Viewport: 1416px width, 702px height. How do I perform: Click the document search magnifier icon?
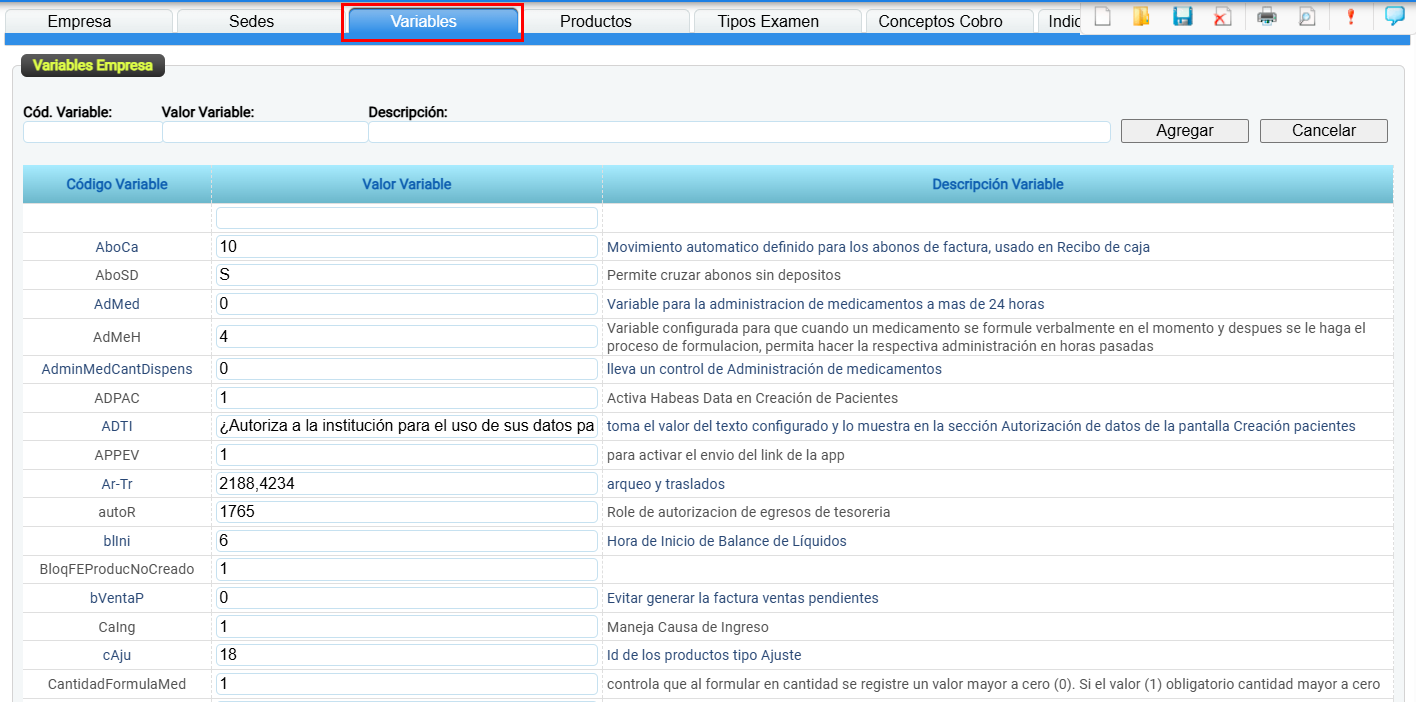point(1307,16)
